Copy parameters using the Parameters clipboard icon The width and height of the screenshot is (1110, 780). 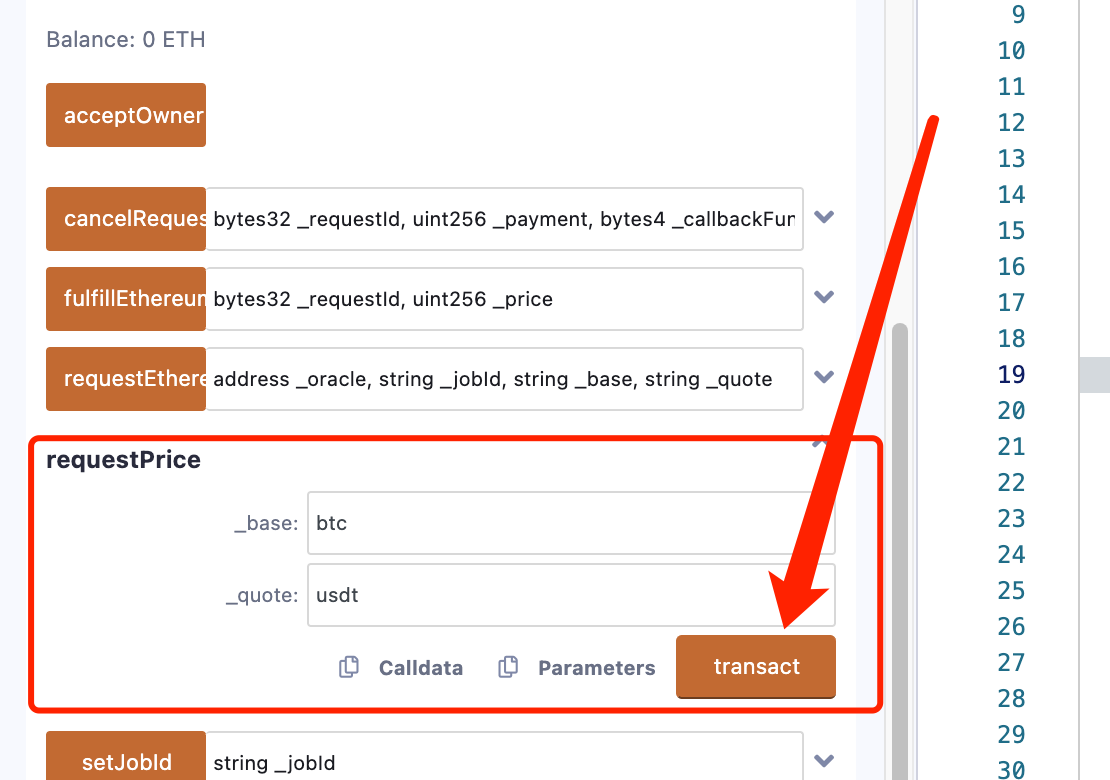(x=508, y=668)
